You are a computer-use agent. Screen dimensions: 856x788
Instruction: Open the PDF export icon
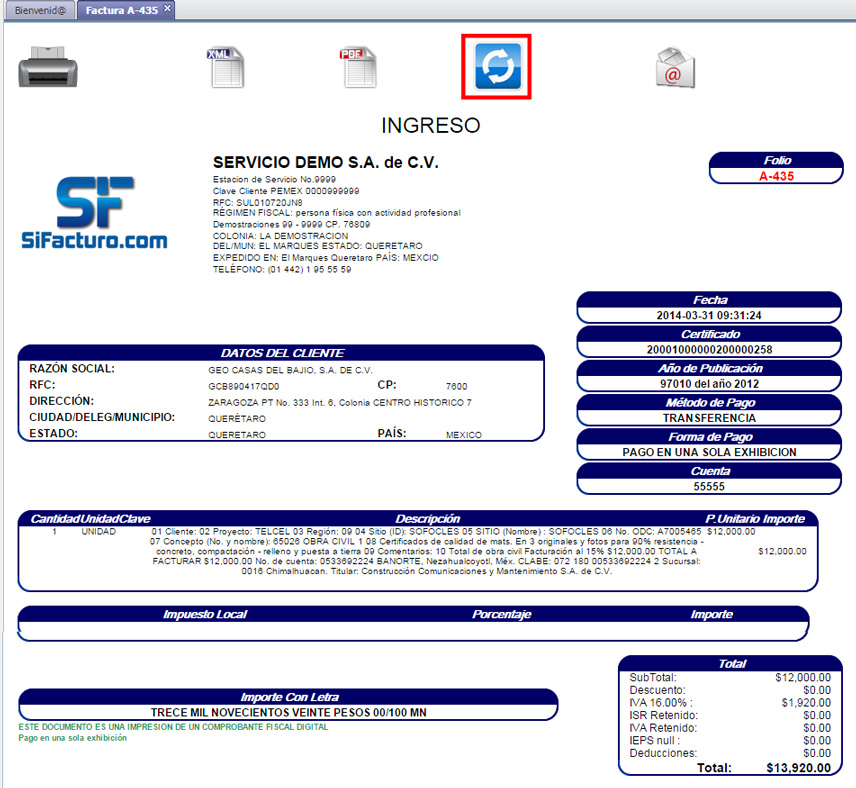358,67
